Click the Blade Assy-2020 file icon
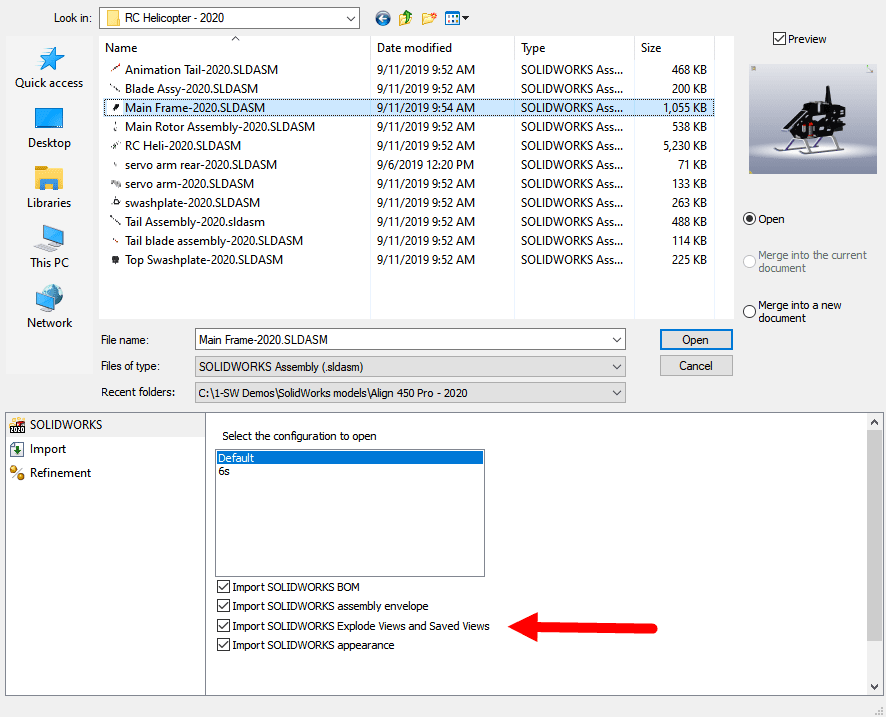This screenshot has height=717, width=886. (x=115, y=89)
